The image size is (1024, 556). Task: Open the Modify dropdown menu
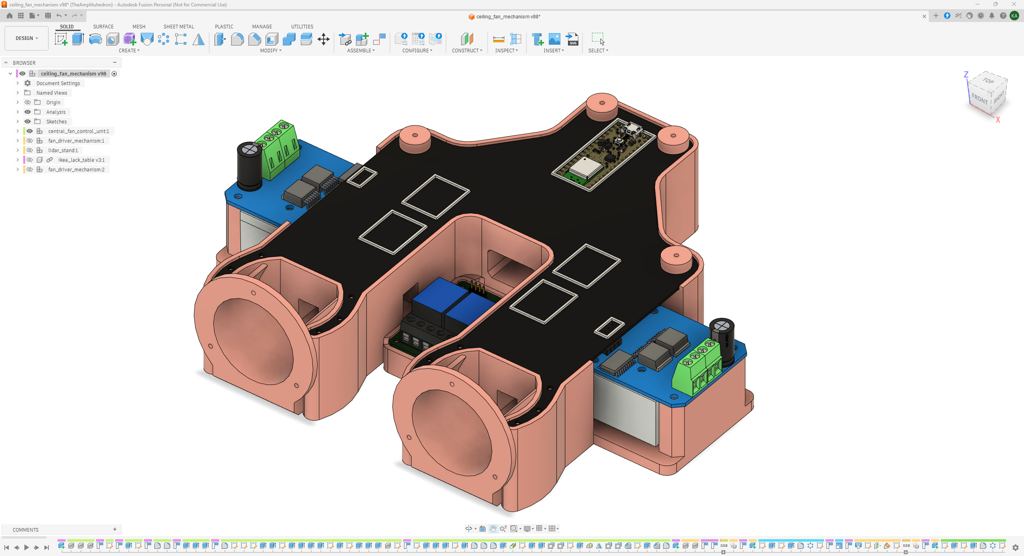point(271,50)
